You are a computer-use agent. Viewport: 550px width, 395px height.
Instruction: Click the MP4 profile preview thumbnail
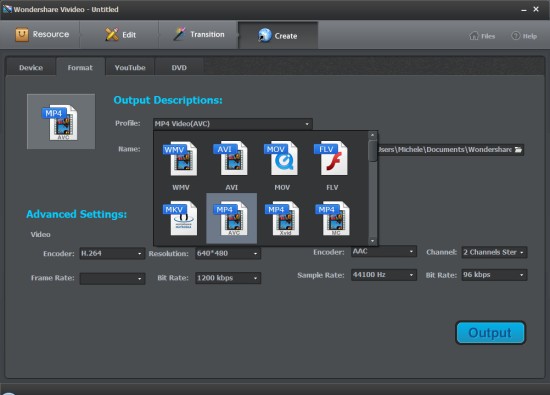click(x=61, y=121)
